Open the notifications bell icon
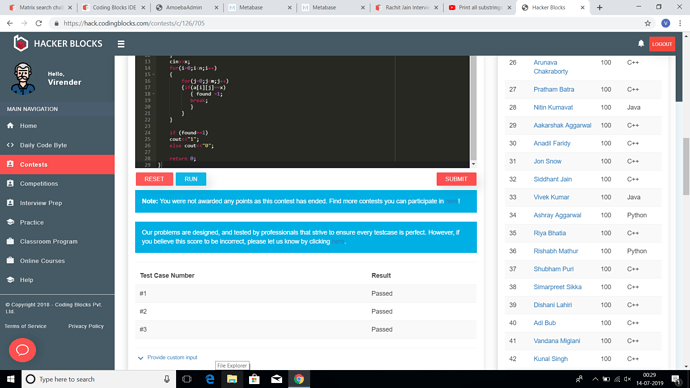The image size is (690, 388). [641, 44]
